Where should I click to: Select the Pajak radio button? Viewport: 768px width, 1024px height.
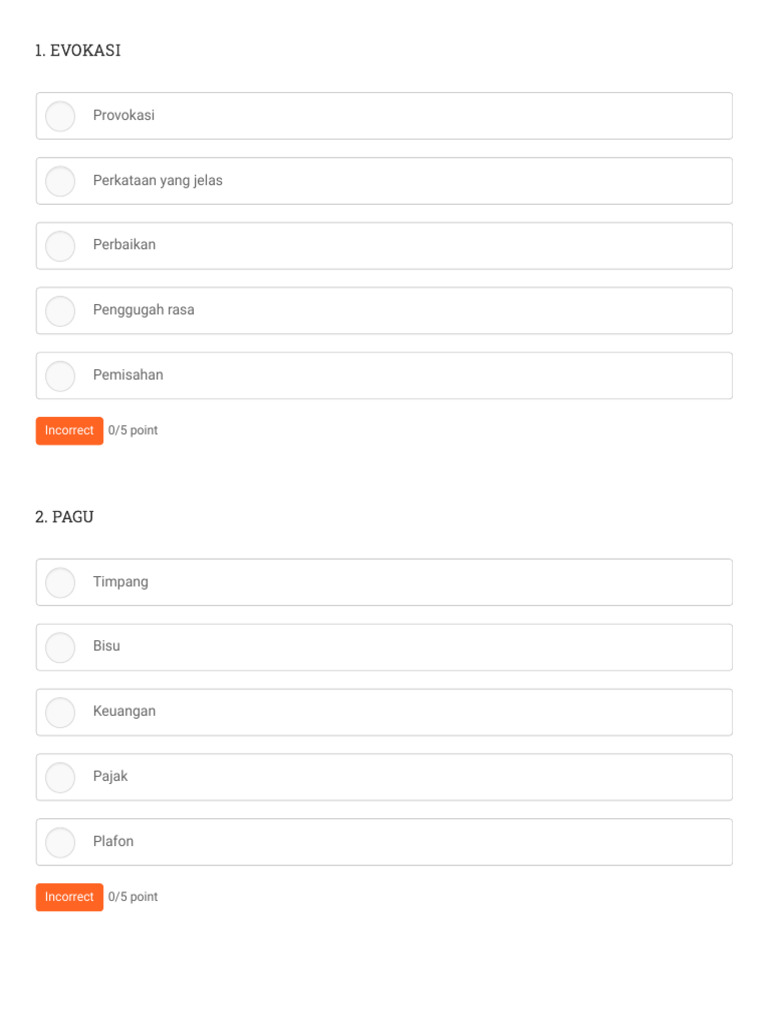60,777
